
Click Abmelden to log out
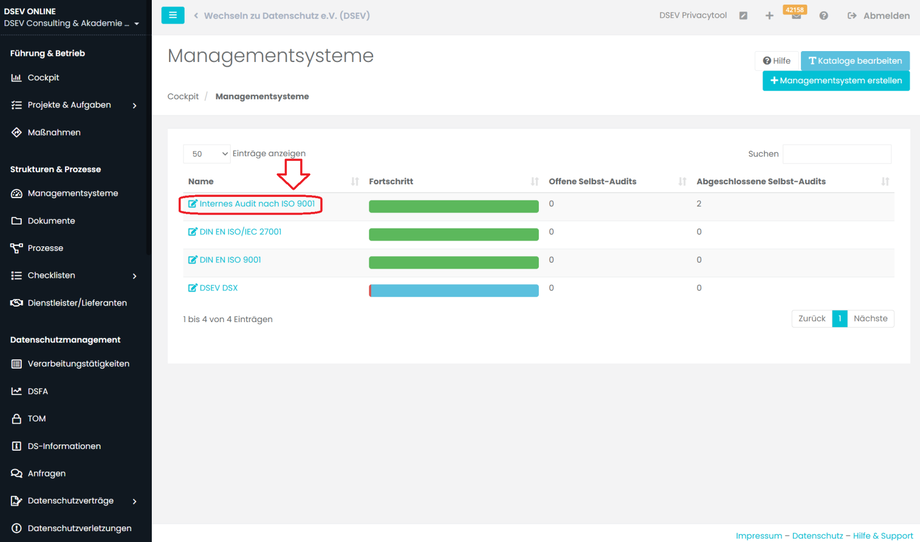click(x=878, y=16)
